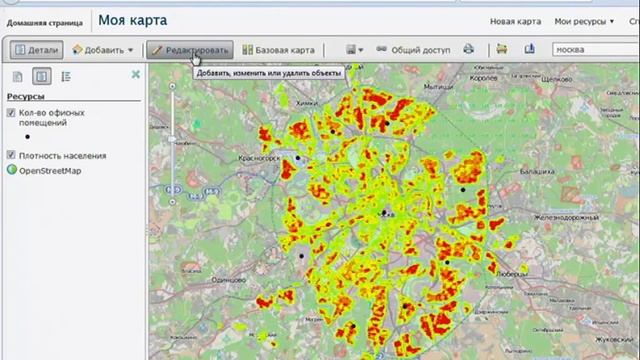Show the legend panel icon
The width and height of the screenshot is (640, 360).
coord(66,76)
